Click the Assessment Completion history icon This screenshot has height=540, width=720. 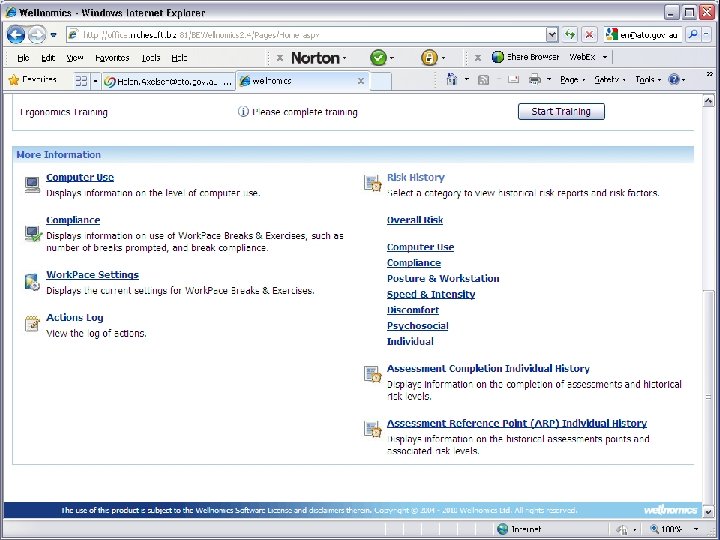pyautogui.click(x=372, y=374)
